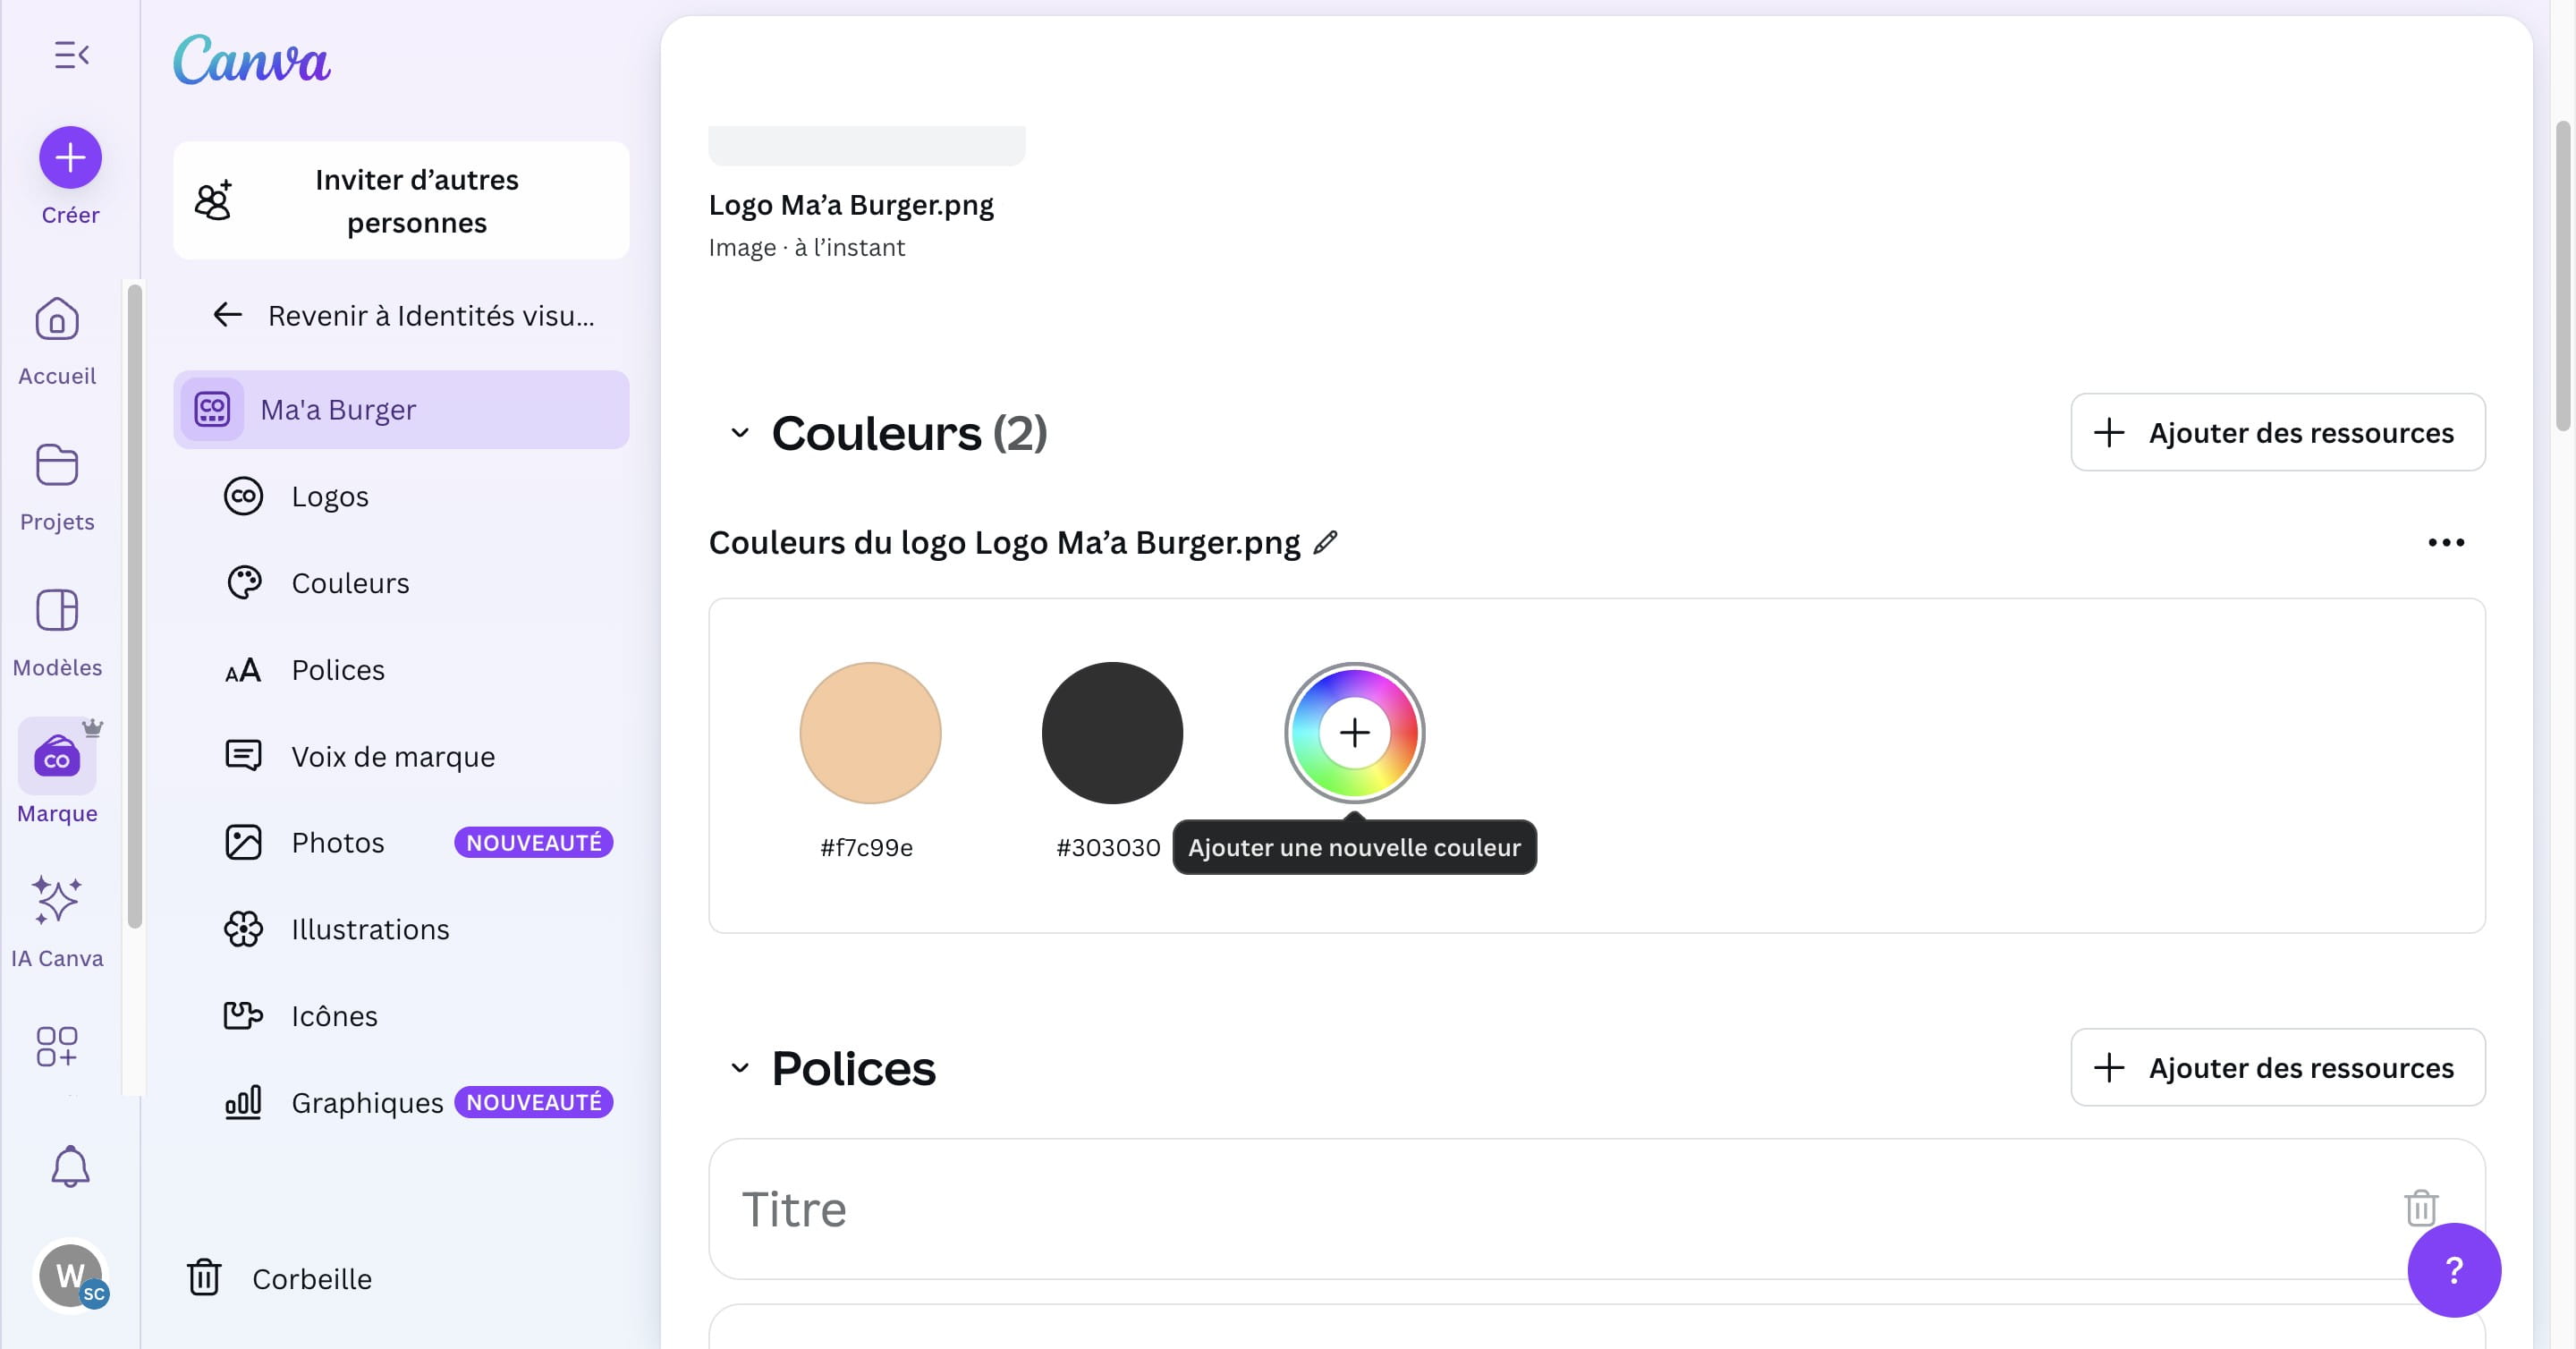The height and width of the screenshot is (1349, 2576).
Task: Open Projets folder icon
Action: (57, 466)
